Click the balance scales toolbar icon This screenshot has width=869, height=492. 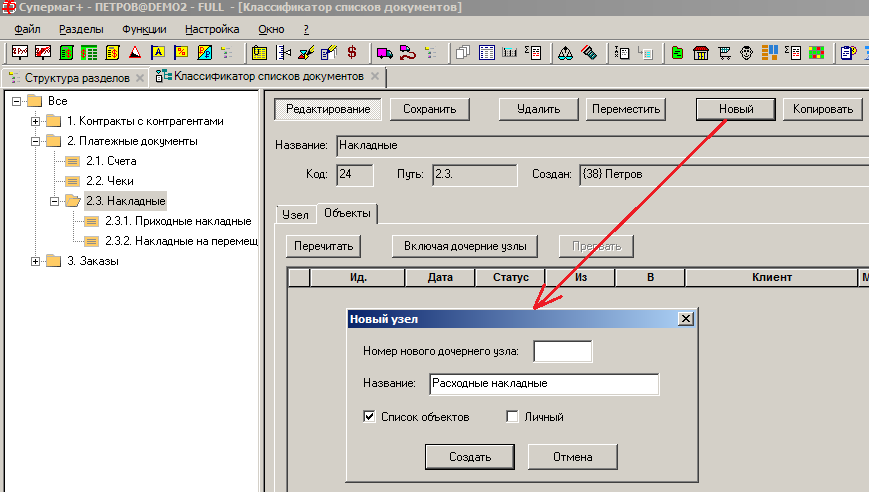click(565, 53)
